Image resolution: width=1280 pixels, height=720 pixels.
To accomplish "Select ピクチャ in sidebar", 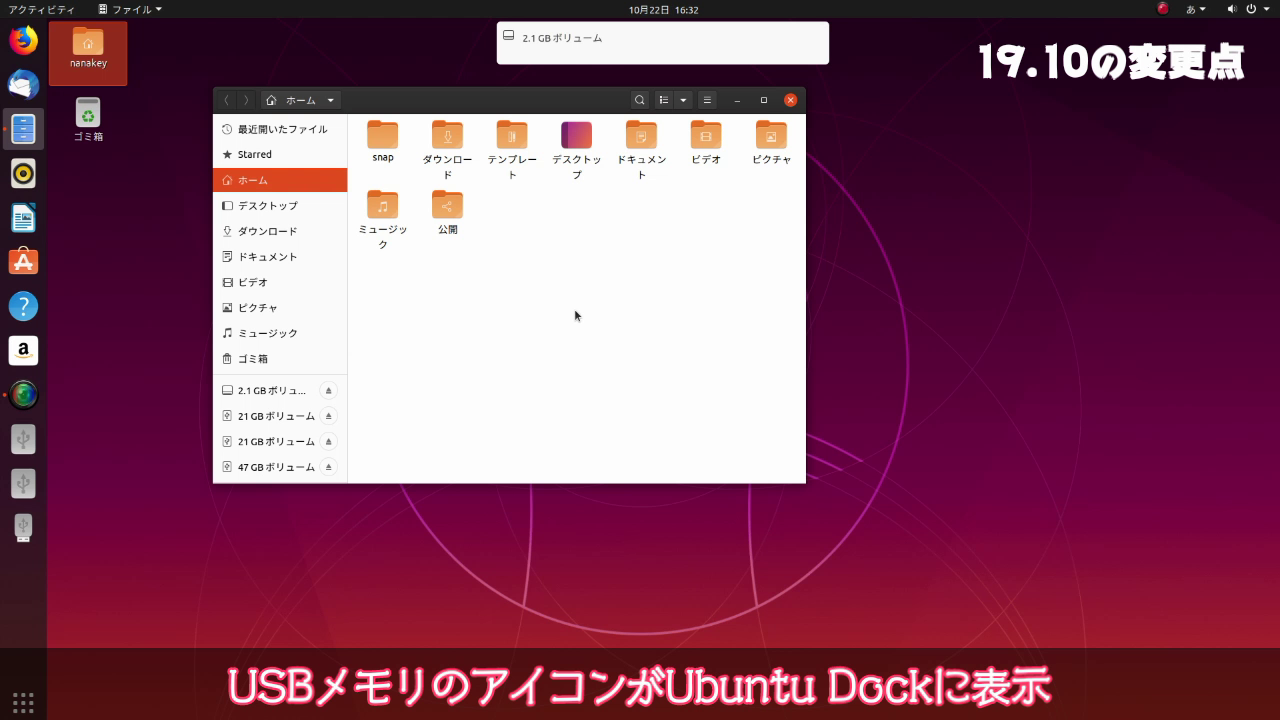I will click(x=280, y=307).
